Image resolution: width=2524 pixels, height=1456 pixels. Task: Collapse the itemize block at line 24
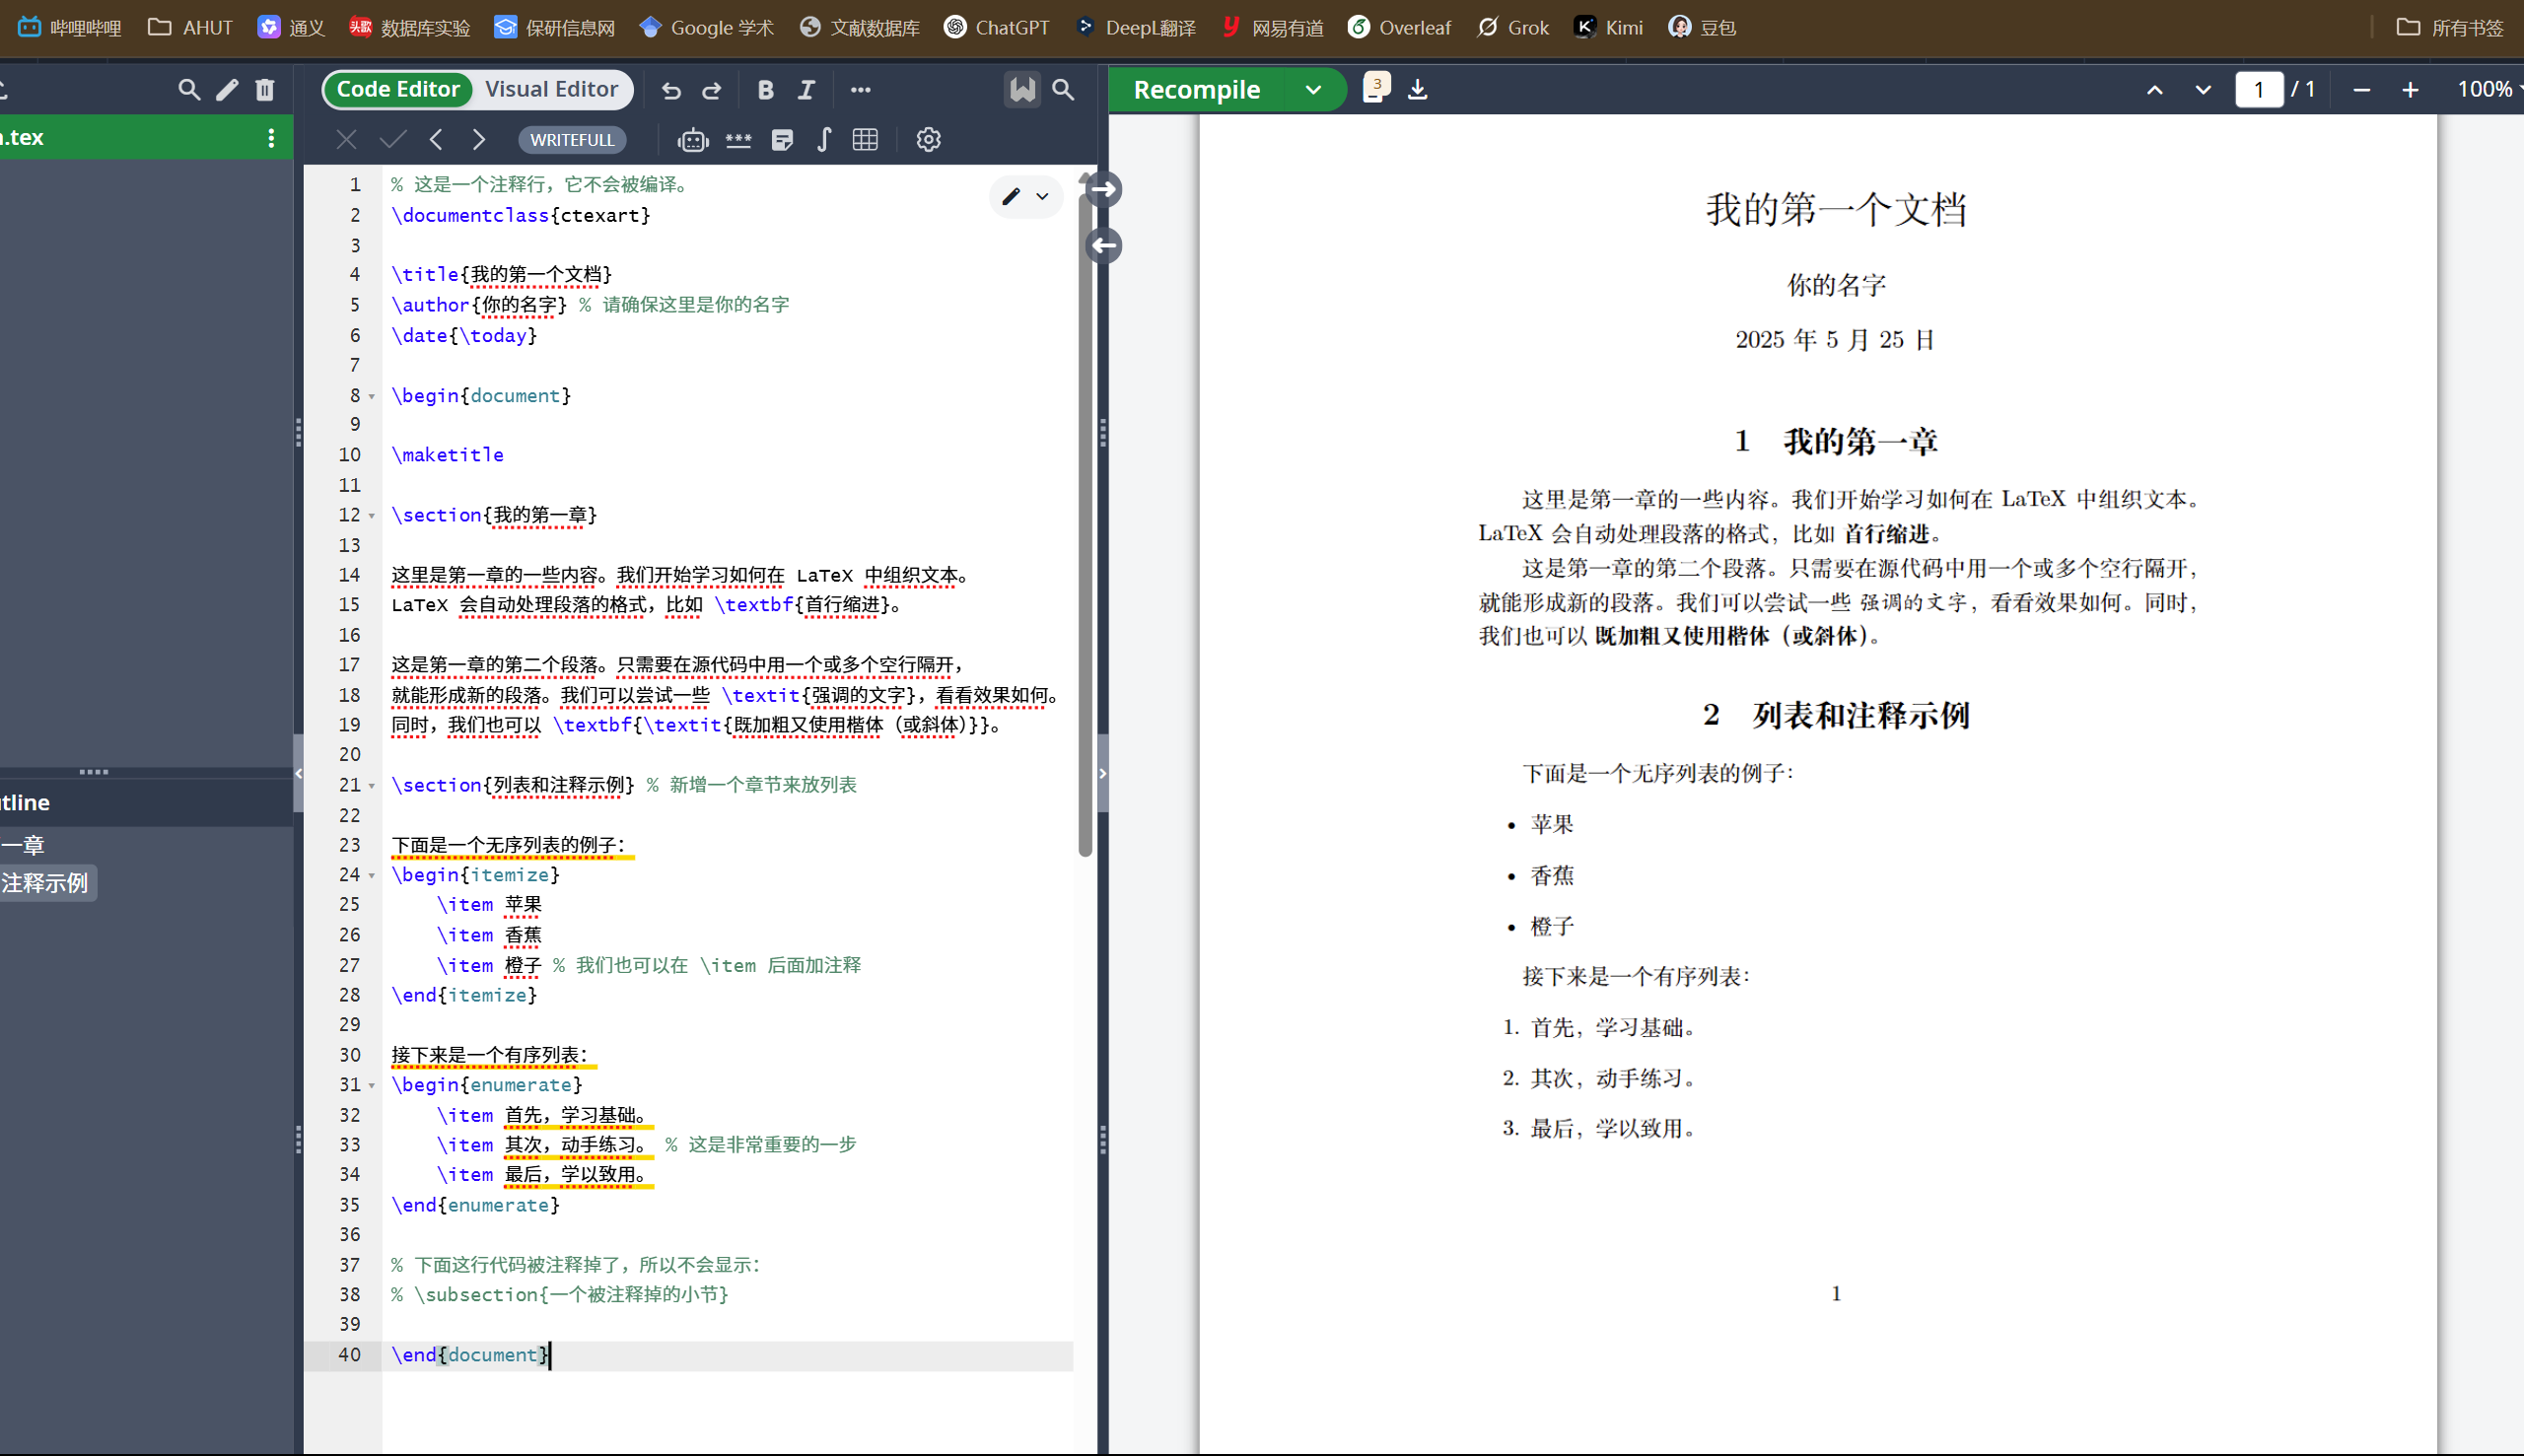372,876
